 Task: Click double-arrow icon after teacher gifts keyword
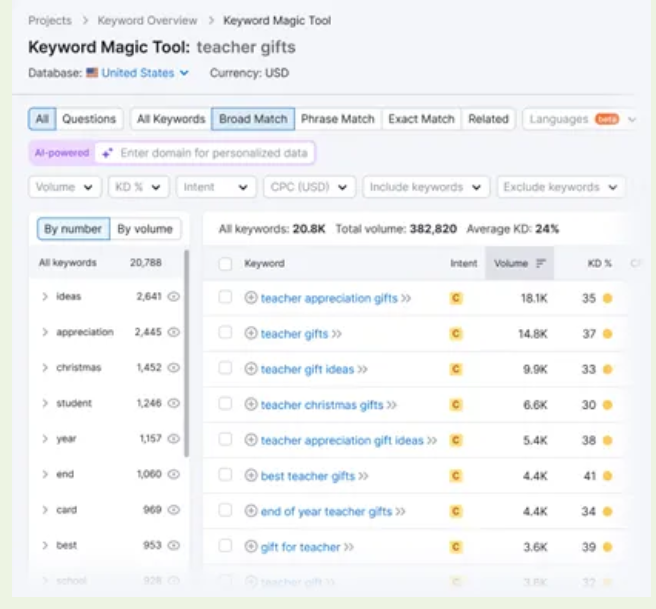tap(337, 334)
